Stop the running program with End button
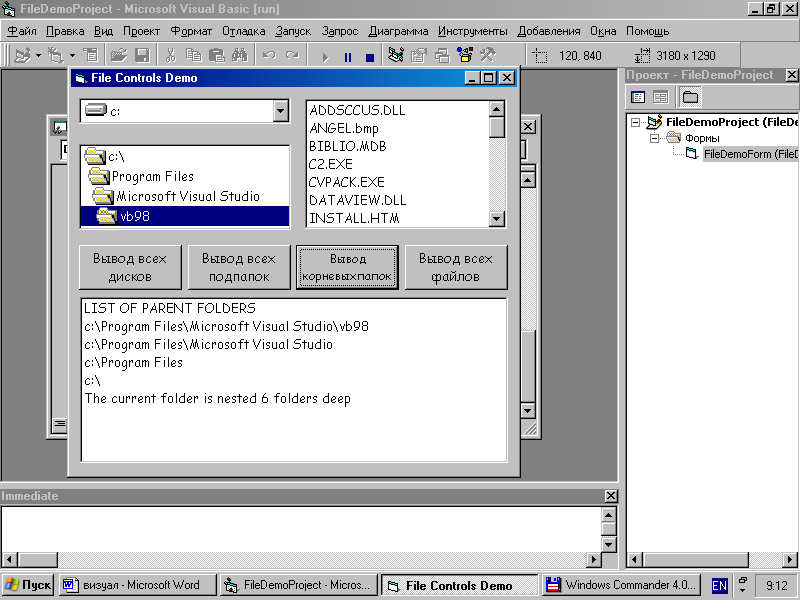The image size is (800, 600). [370, 56]
